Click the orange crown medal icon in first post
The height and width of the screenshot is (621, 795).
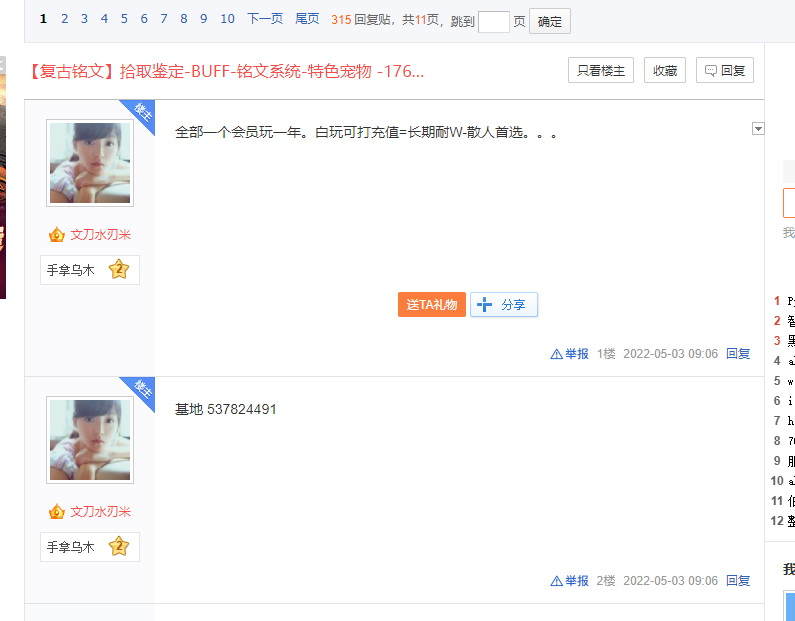pos(57,235)
